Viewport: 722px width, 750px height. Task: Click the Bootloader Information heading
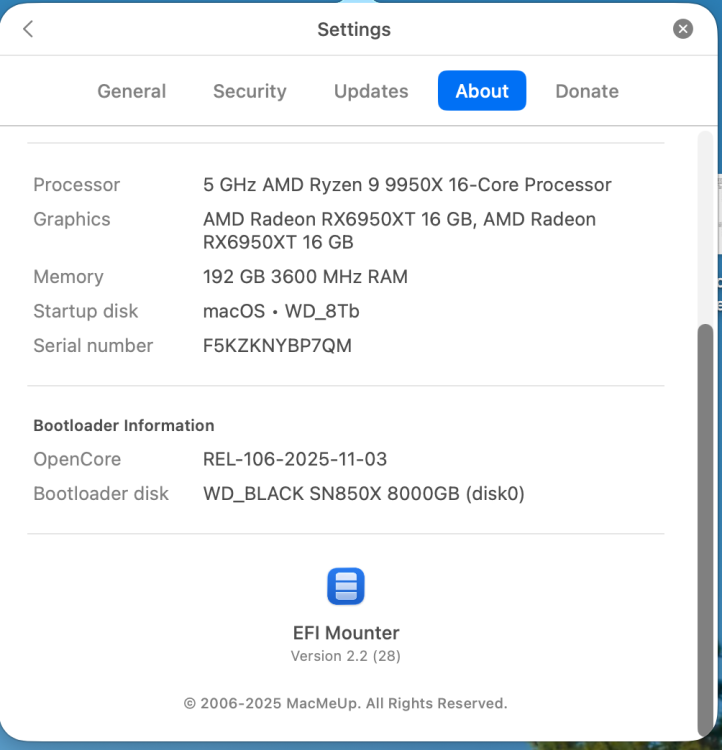124,425
